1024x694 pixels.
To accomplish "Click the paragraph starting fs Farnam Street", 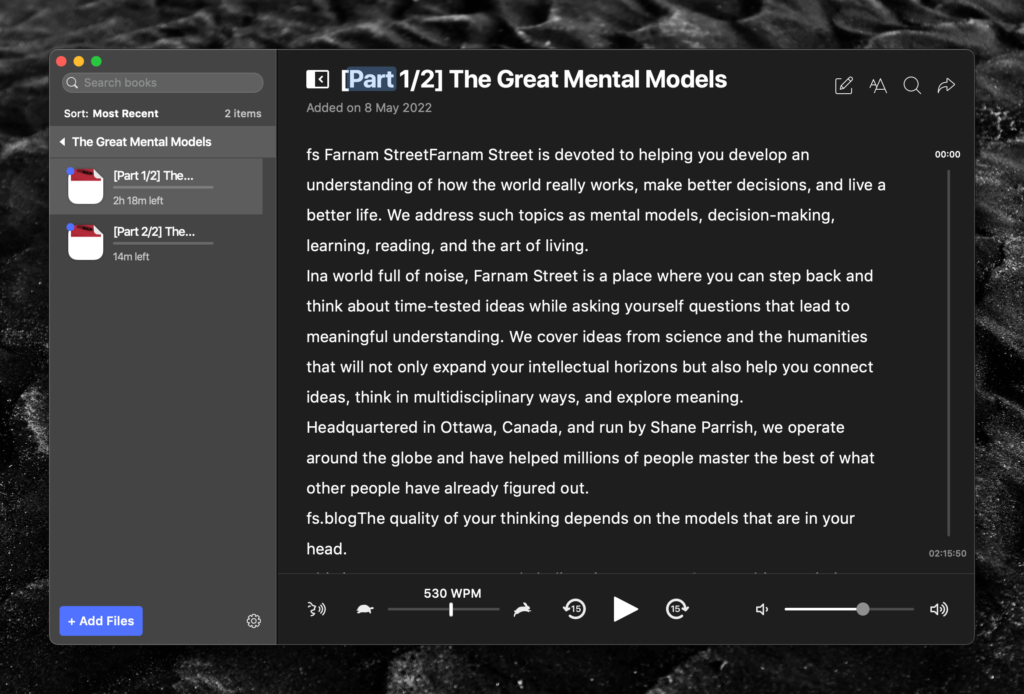I will tap(596, 200).
